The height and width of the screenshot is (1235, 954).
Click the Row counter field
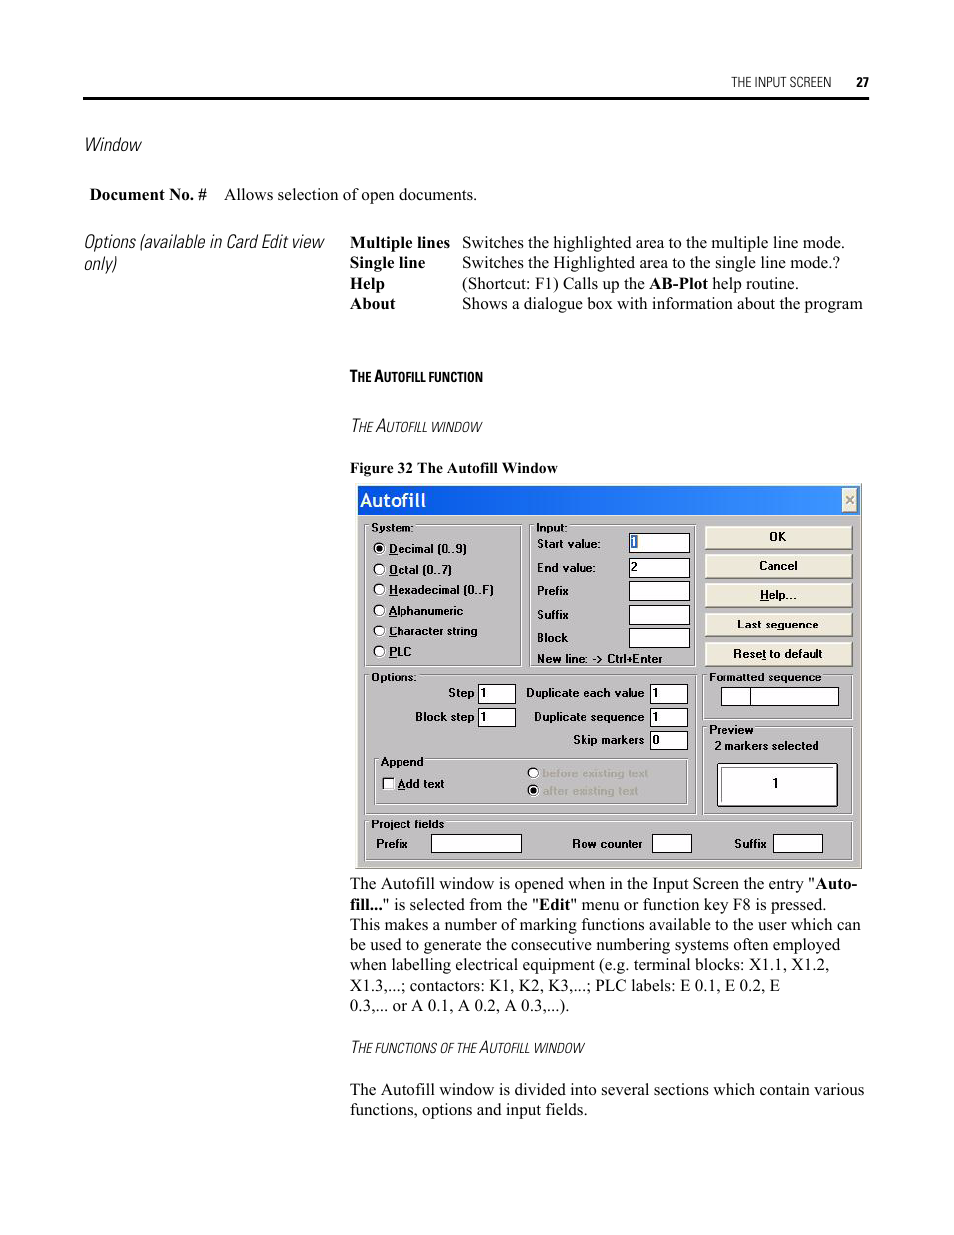pos(672,844)
